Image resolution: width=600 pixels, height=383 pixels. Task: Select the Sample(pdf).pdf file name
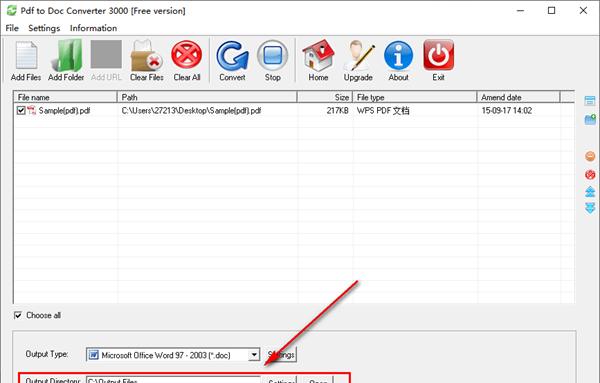click(64, 111)
